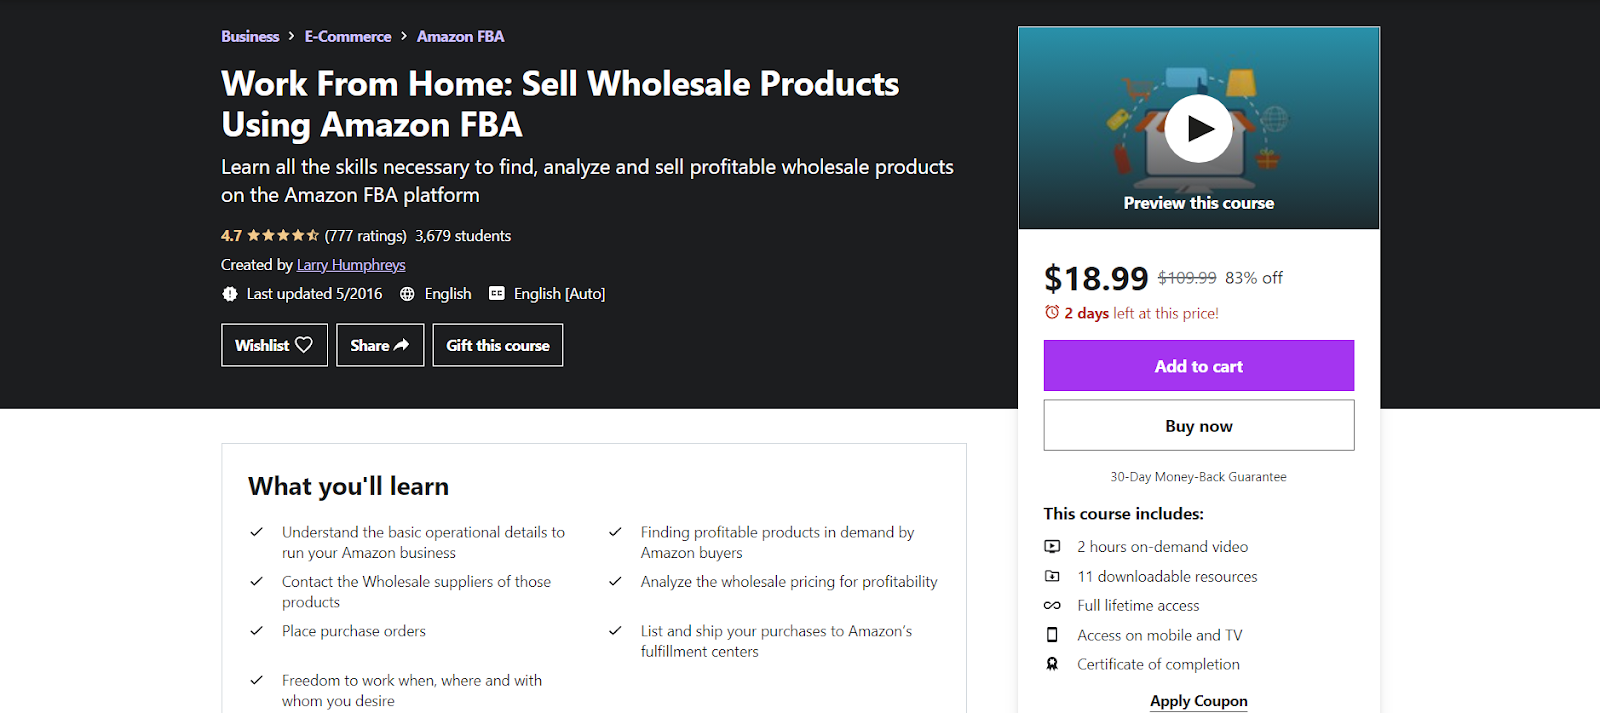
Task: Click the closed captions icon
Action: 497,294
